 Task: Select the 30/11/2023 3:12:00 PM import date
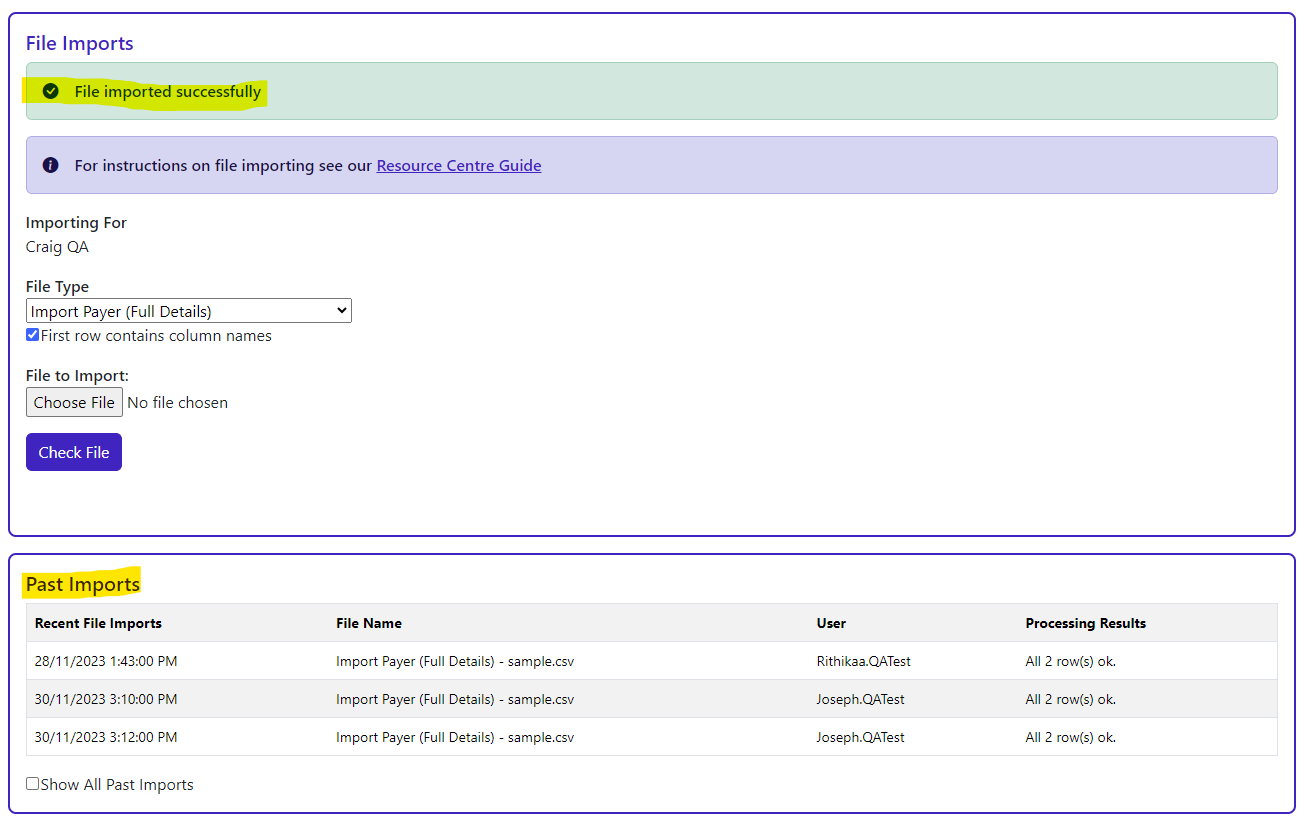(x=106, y=737)
